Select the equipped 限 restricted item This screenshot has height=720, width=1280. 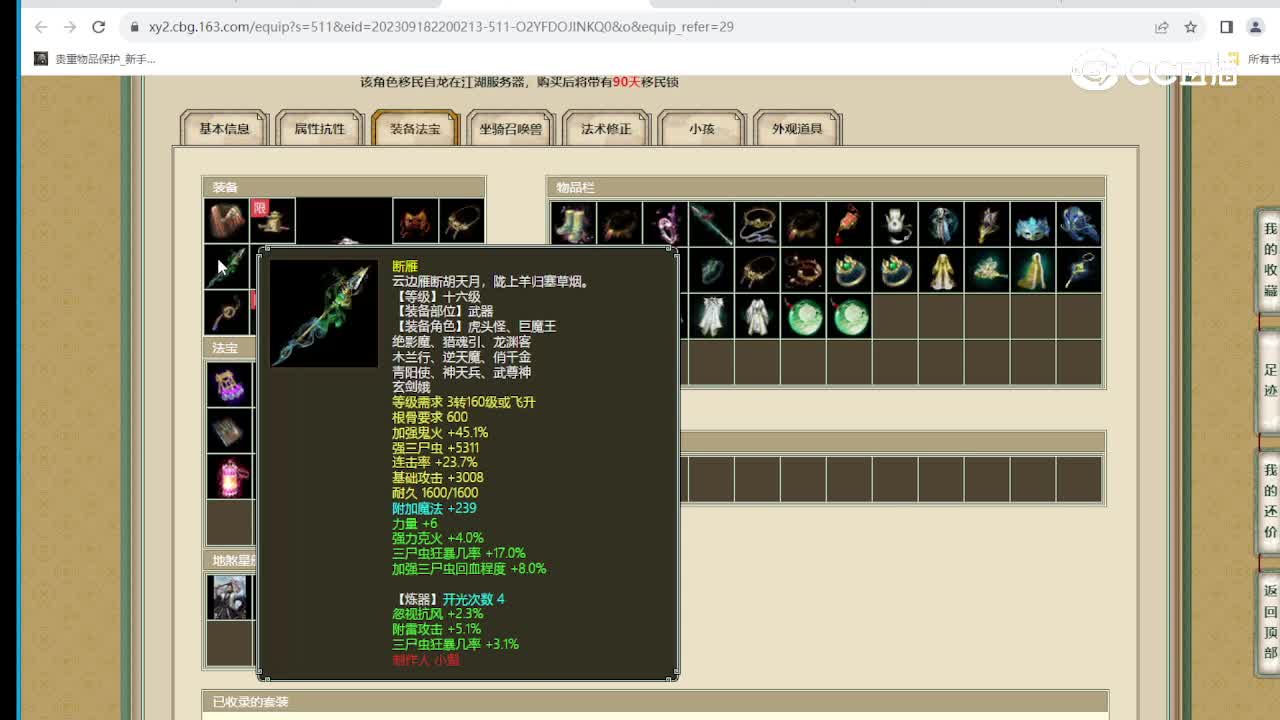pyautogui.click(x=272, y=220)
